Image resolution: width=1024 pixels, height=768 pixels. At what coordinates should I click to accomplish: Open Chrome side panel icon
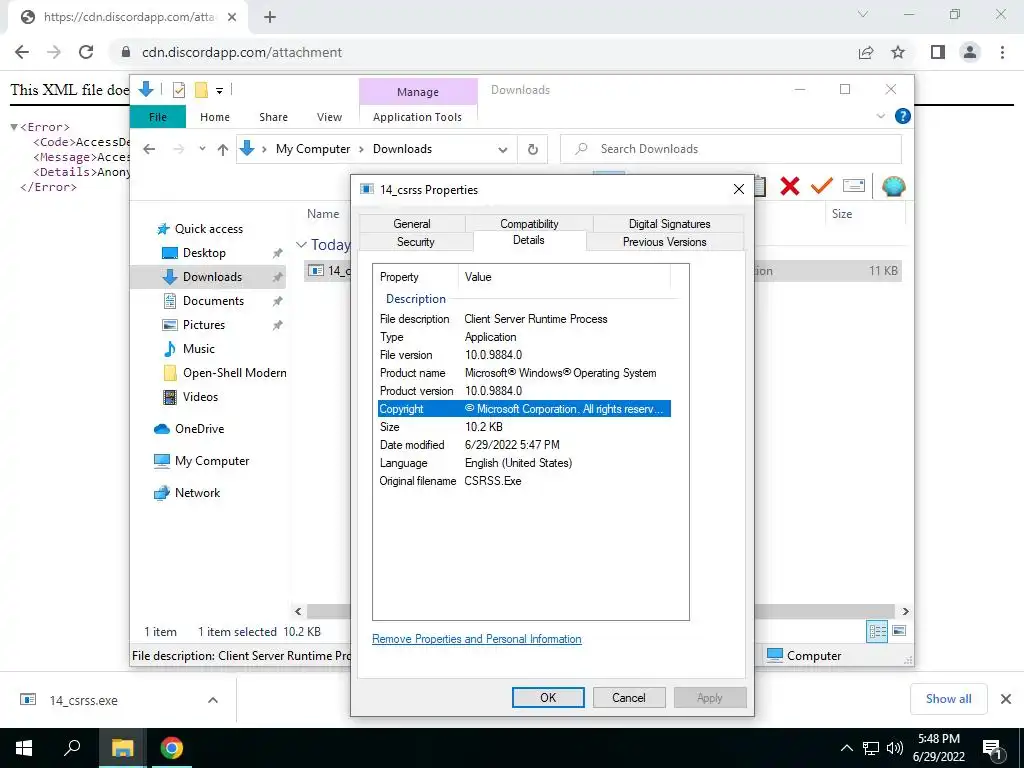point(938,52)
